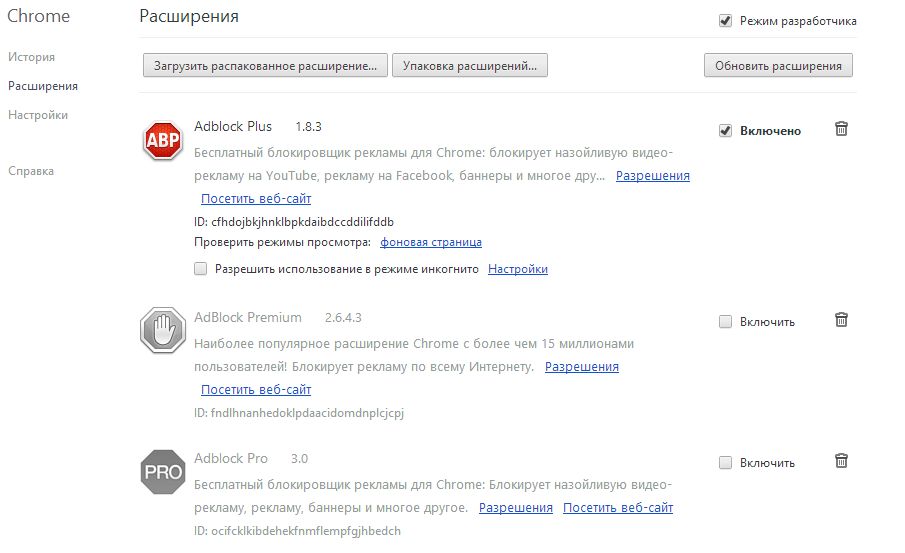The width and height of the screenshot is (905, 553).
Task: Uncheck Включено for Adblock Plus
Action: tap(725, 130)
